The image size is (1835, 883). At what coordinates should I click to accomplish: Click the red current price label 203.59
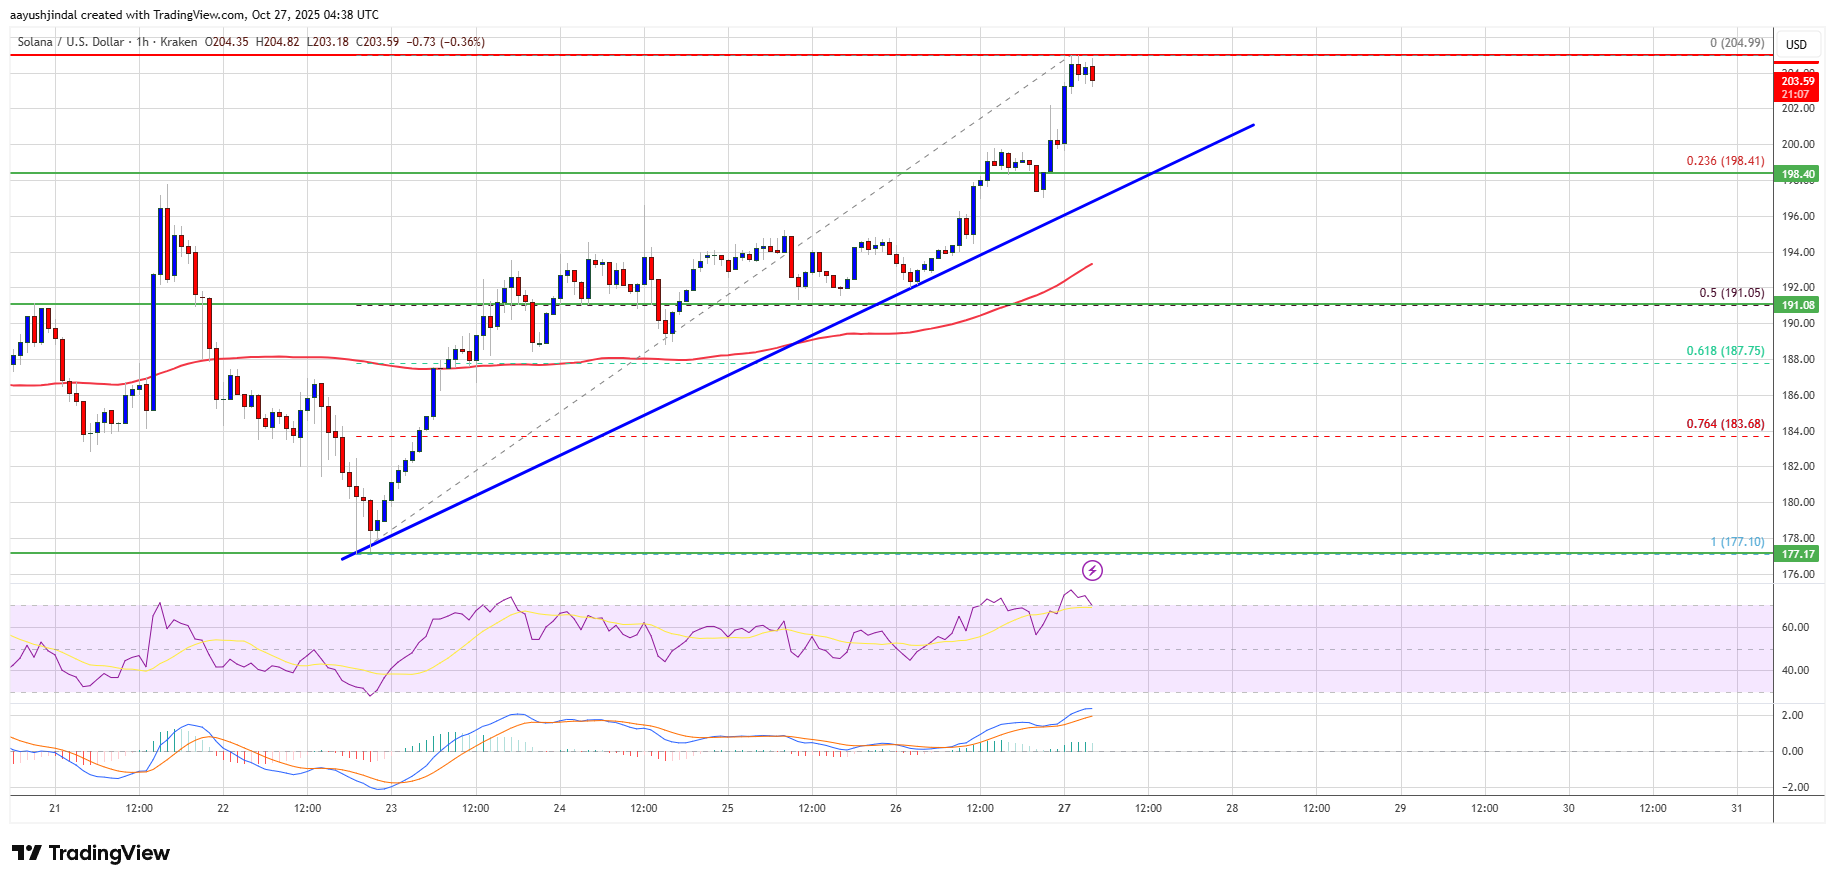pos(1797,81)
